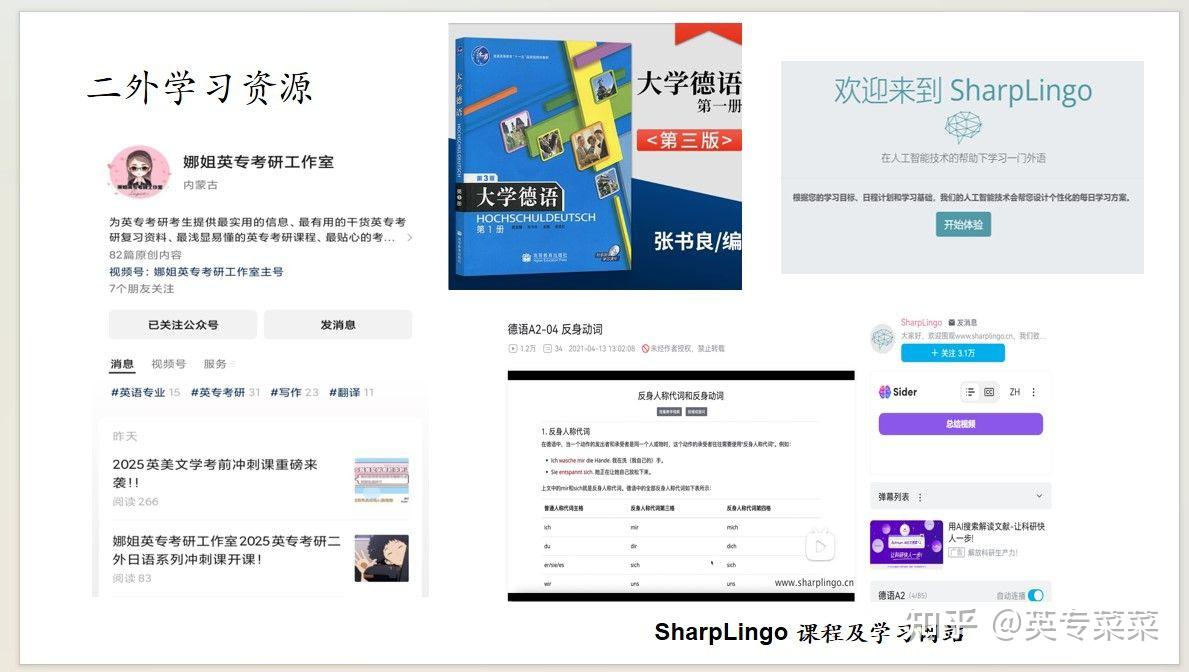Click the purple AI research ad thumbnail
Screen dimensions: 1189x672
(x=906, y=543)
